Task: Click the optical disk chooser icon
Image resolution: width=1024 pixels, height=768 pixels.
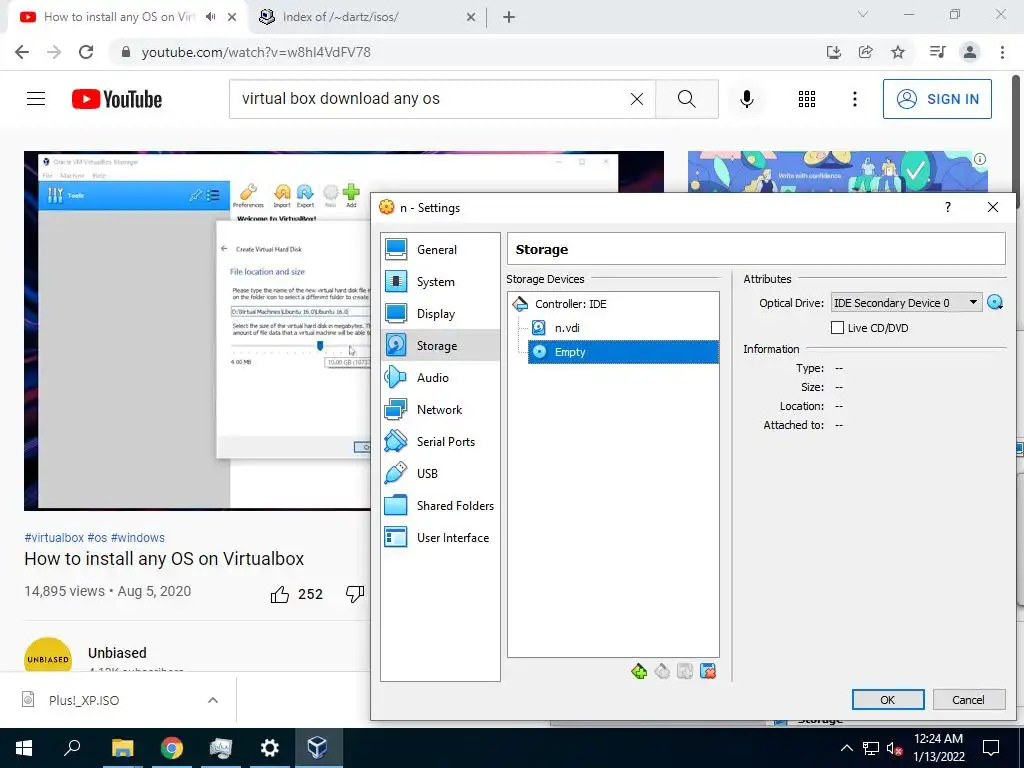Action: tap(995, 302)
